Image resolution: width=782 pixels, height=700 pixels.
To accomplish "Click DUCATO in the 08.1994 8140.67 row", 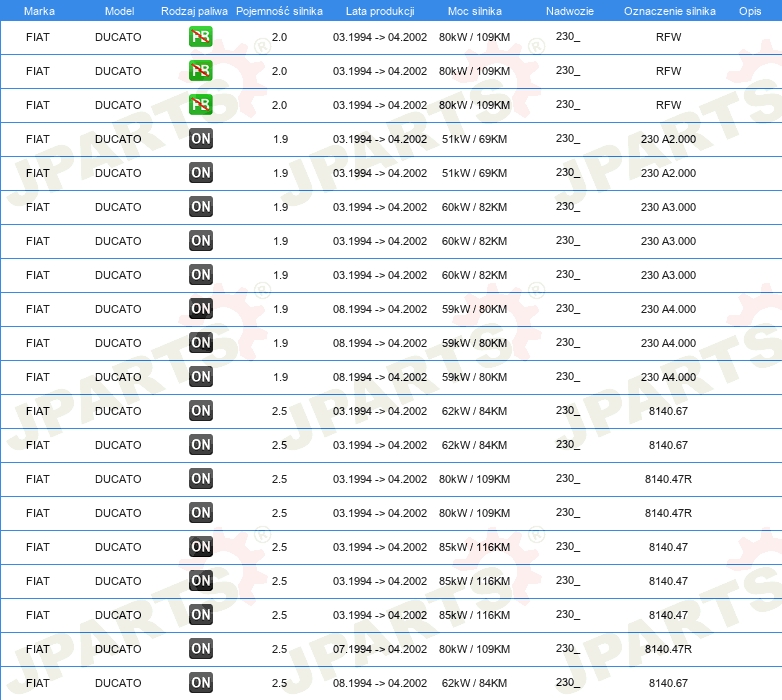I will pos(118,683).
